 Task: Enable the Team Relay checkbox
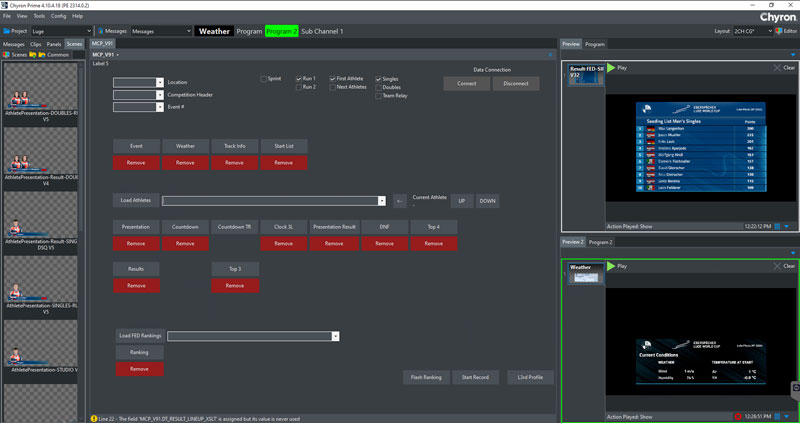(378, 95)
